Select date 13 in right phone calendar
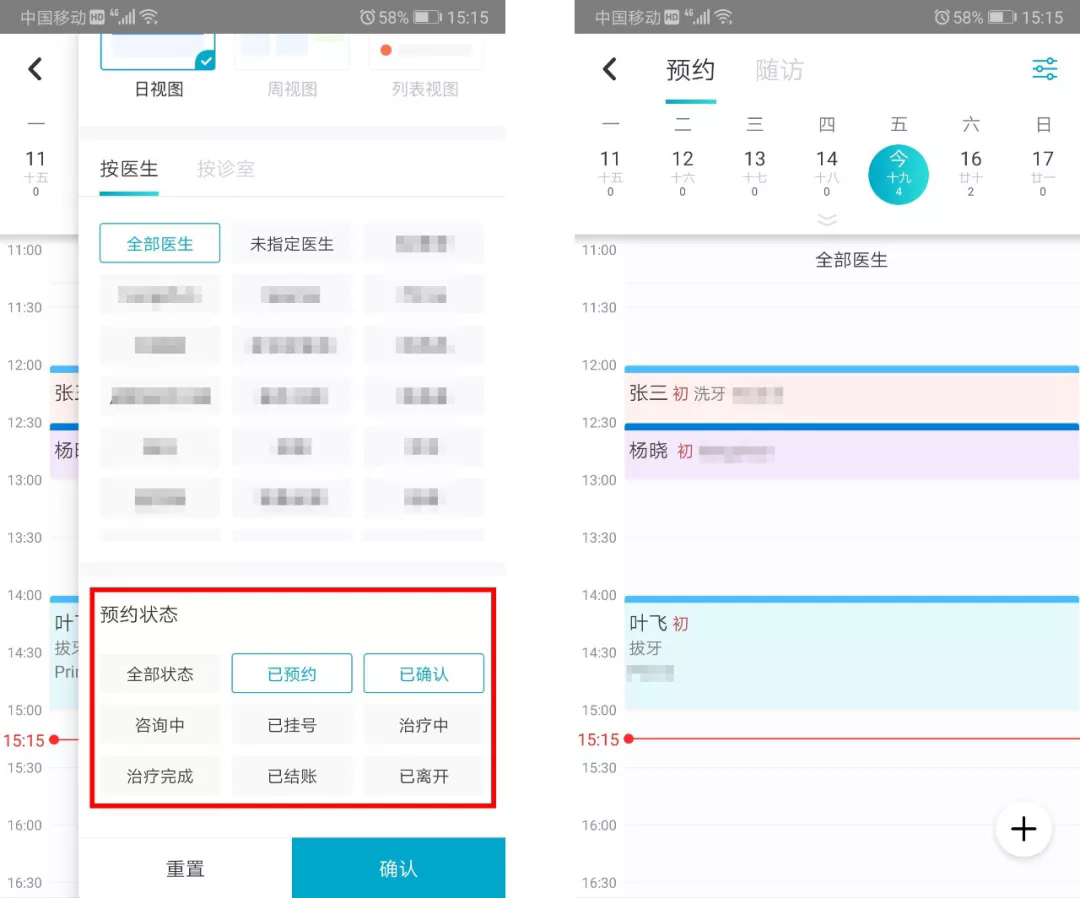Screen dimensions: 1080x898 [x=754, y=173]
